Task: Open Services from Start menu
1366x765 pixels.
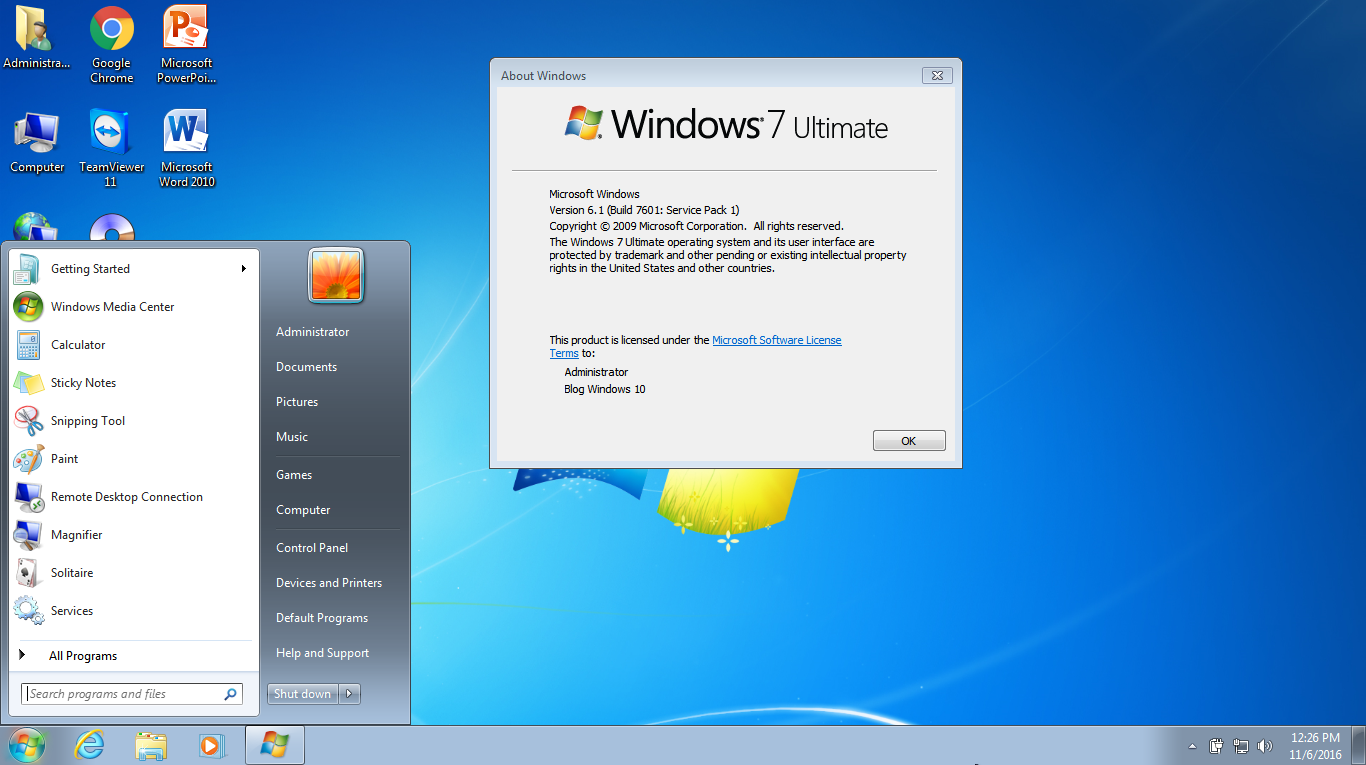Action: [x=134, y=611]
